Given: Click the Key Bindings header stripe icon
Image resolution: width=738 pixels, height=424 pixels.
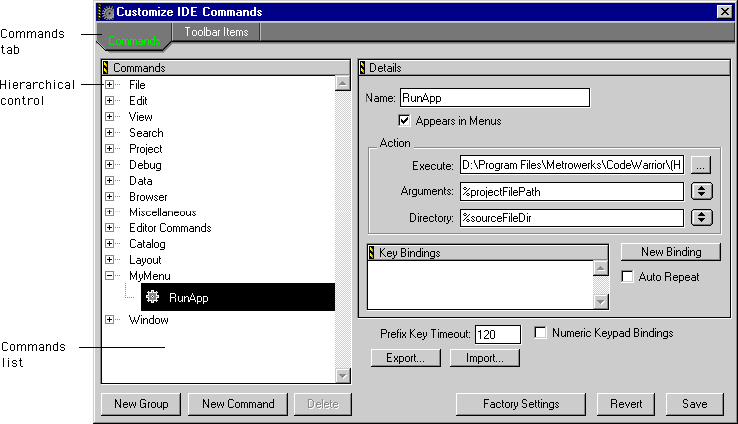Looking at the screenshot, I should click(371, 253).
